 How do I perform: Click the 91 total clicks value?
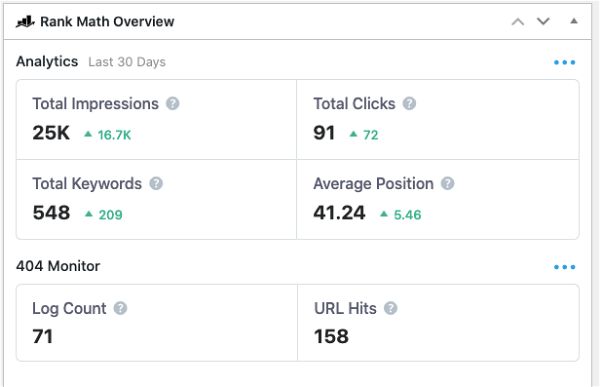coord(324,133)
